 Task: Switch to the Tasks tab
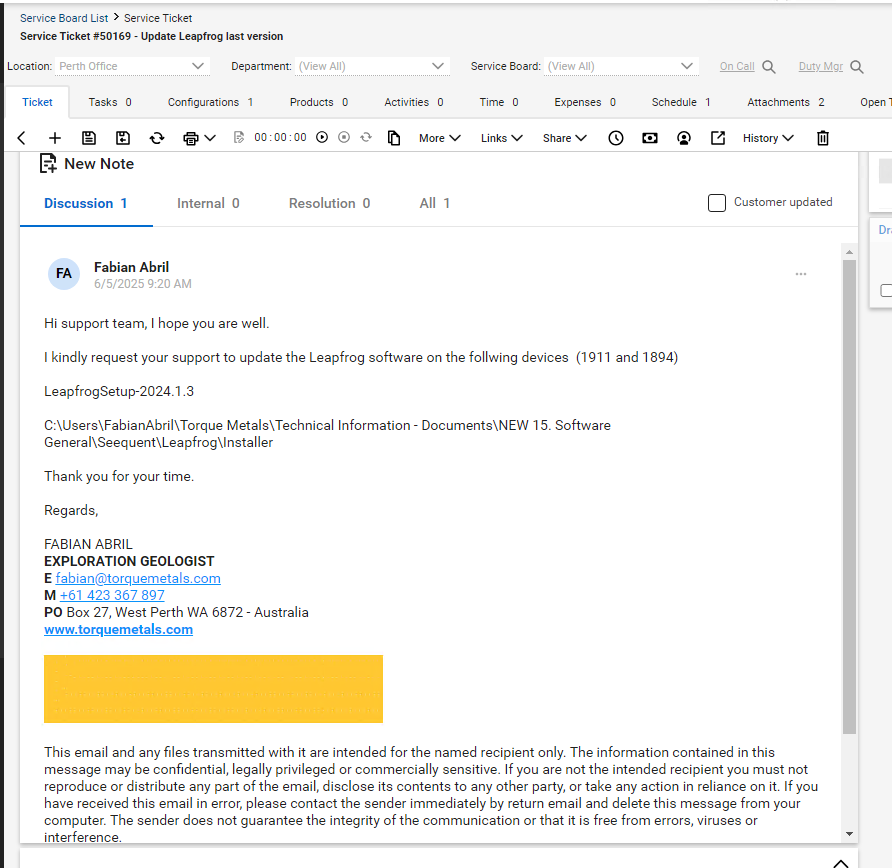pos(110,102)
